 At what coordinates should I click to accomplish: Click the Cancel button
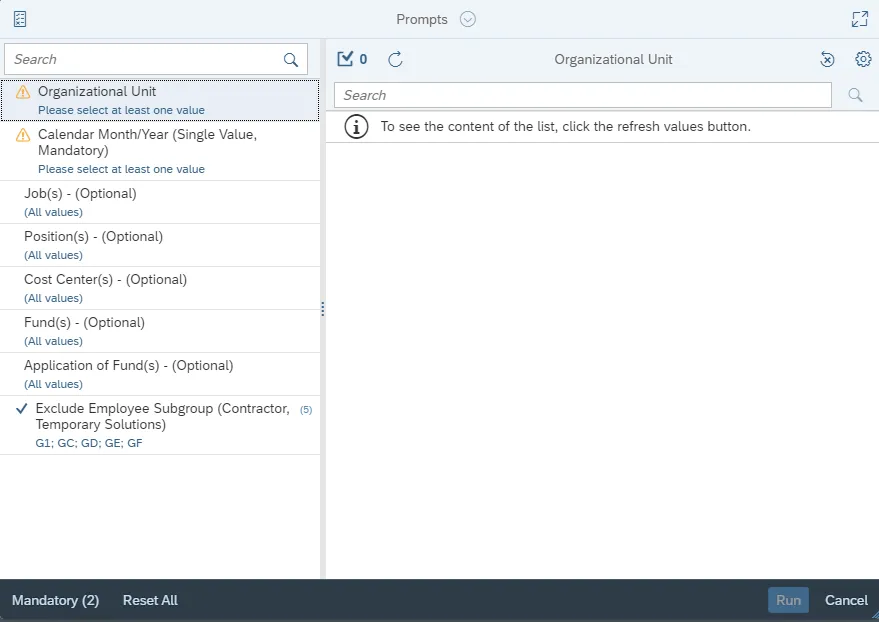pyautogui.click(x=846, y=600)
